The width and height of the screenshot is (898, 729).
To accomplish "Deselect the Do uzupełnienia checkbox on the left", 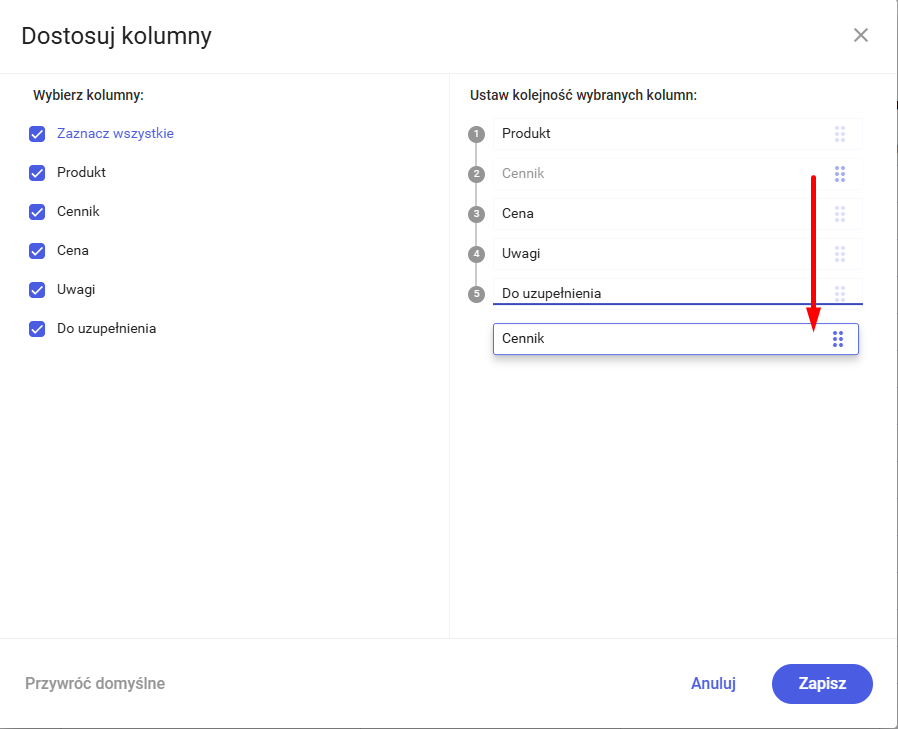I will (38, 329).
